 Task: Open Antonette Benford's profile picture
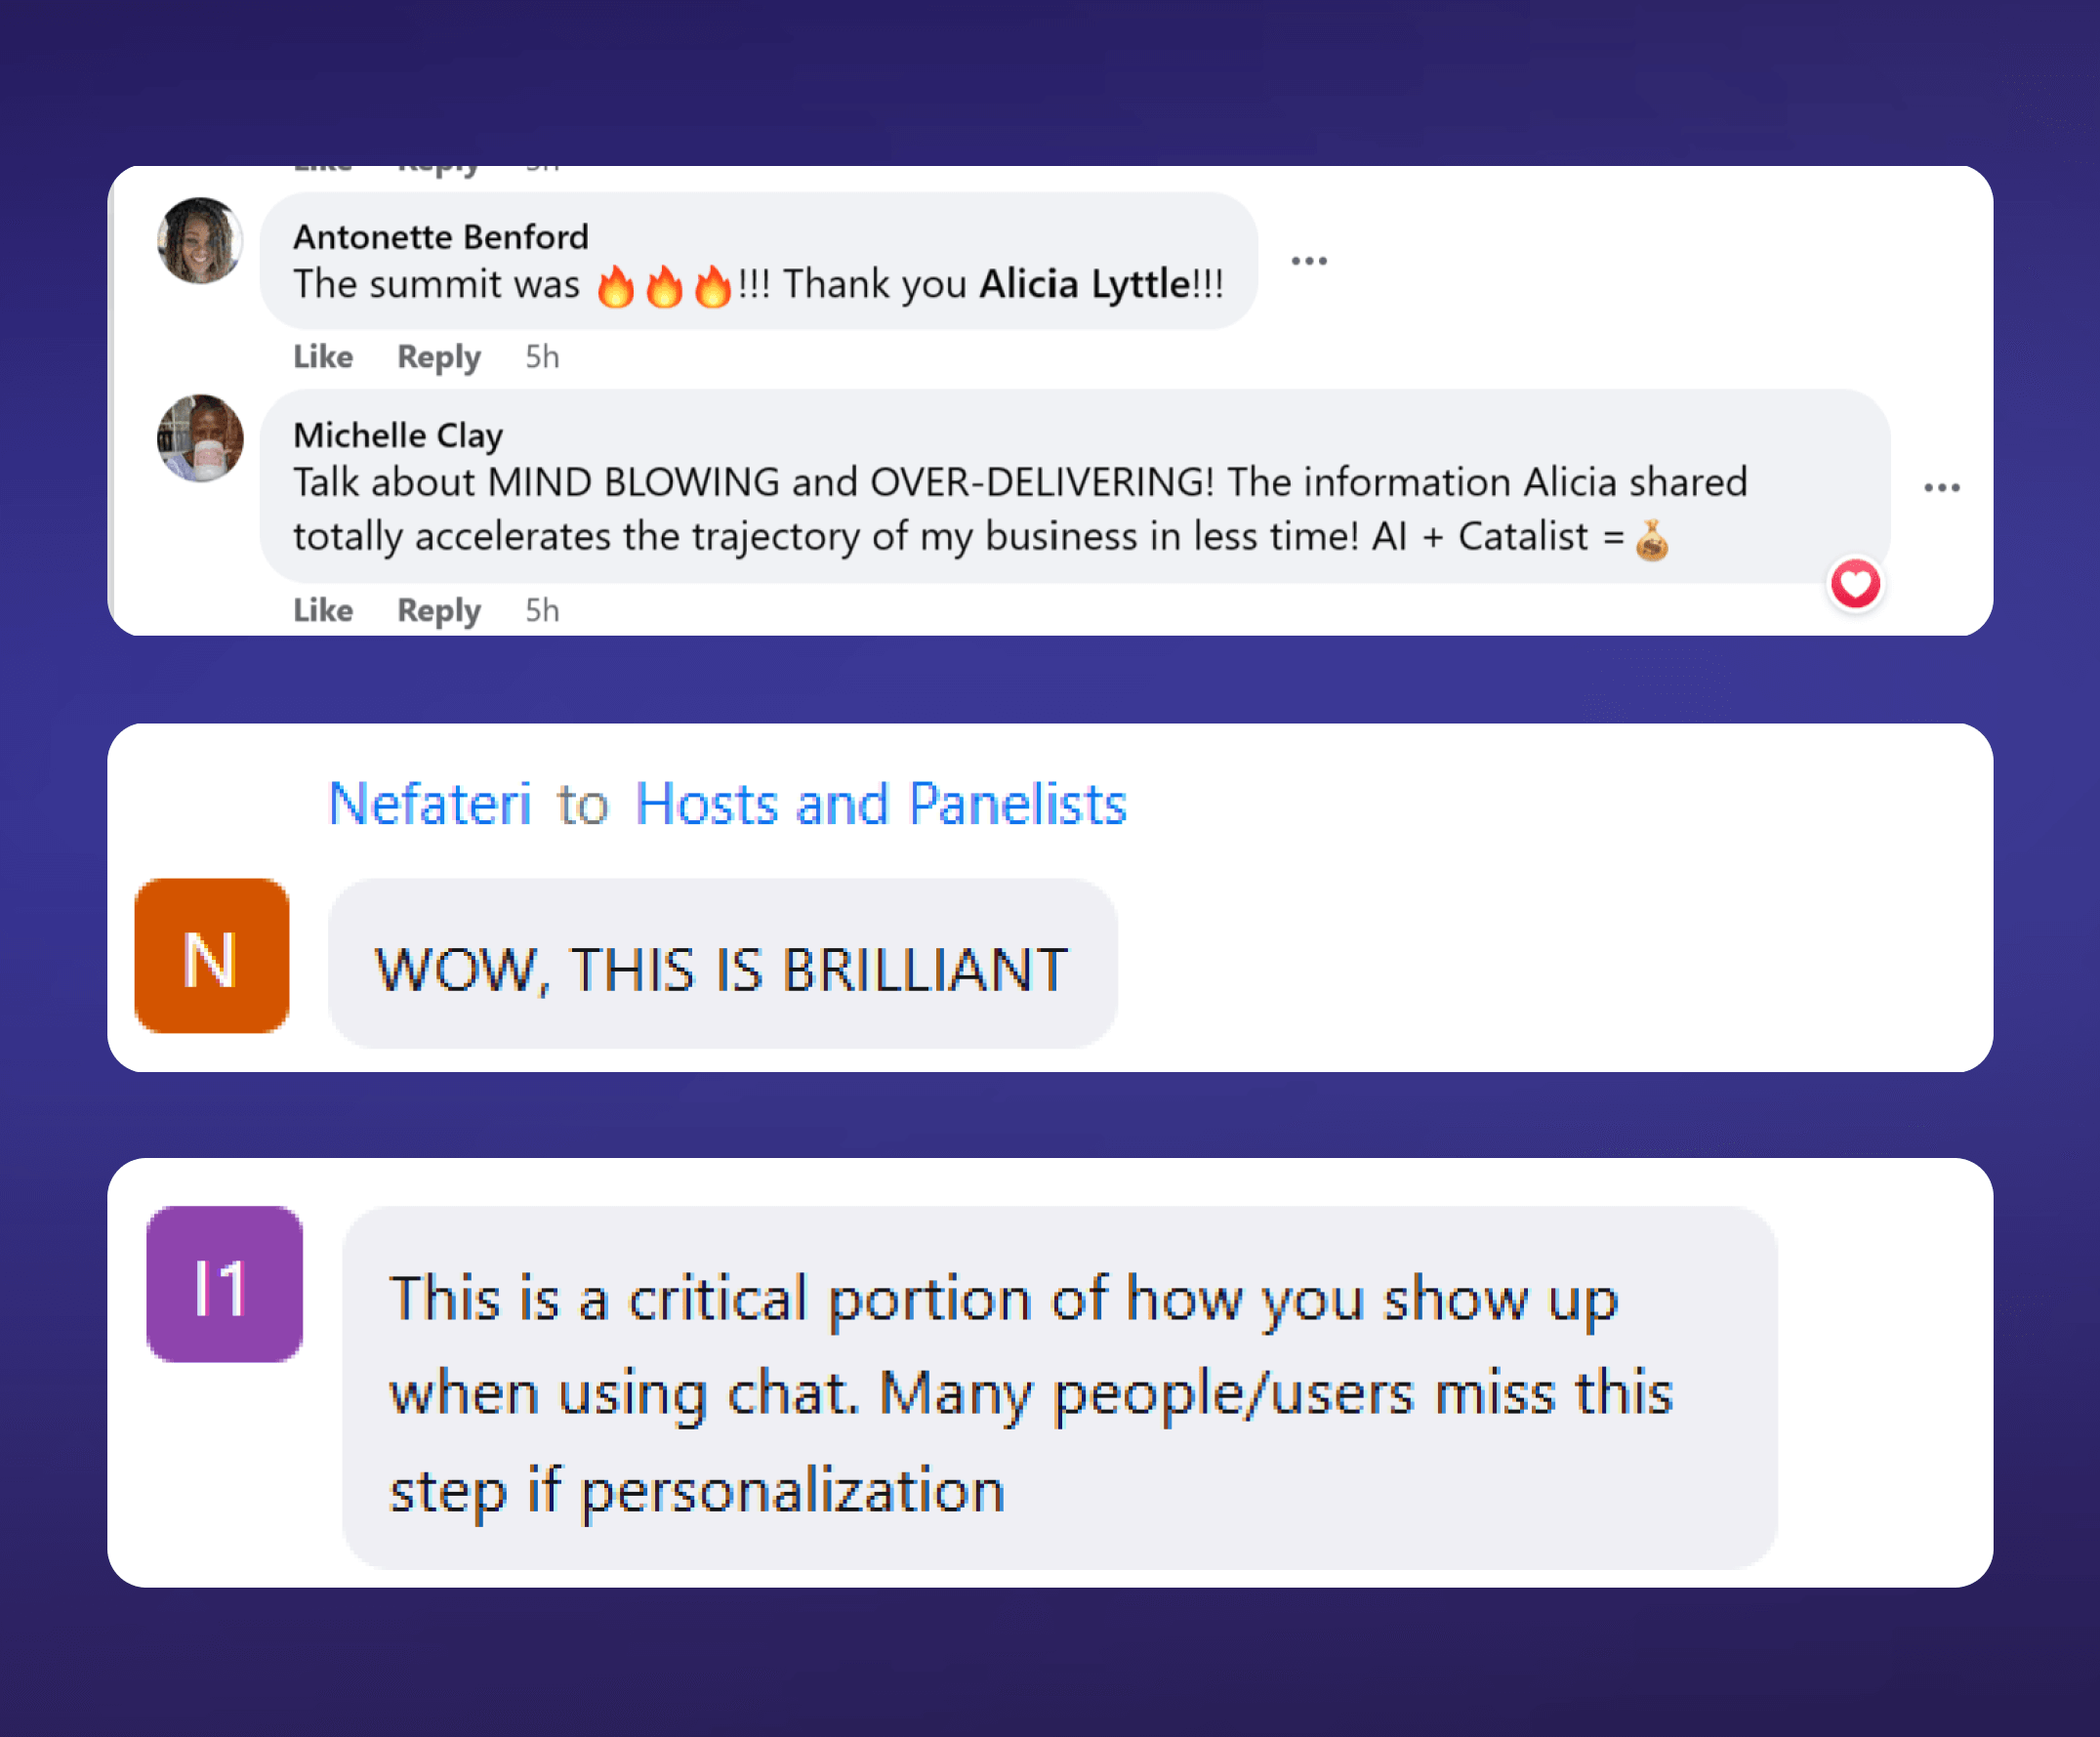coord(200,241)
